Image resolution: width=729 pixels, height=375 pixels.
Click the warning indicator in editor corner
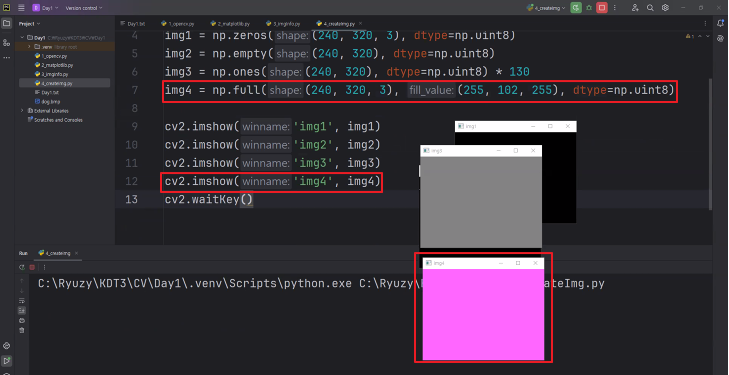(x=689, y=36)
